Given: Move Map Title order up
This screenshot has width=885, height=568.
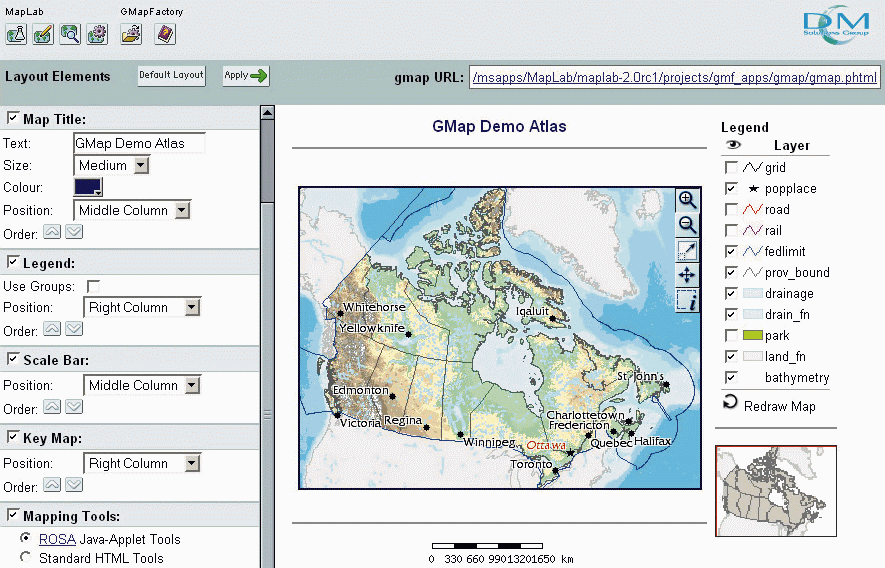Looking at the screenshot, I should point(52,231).
